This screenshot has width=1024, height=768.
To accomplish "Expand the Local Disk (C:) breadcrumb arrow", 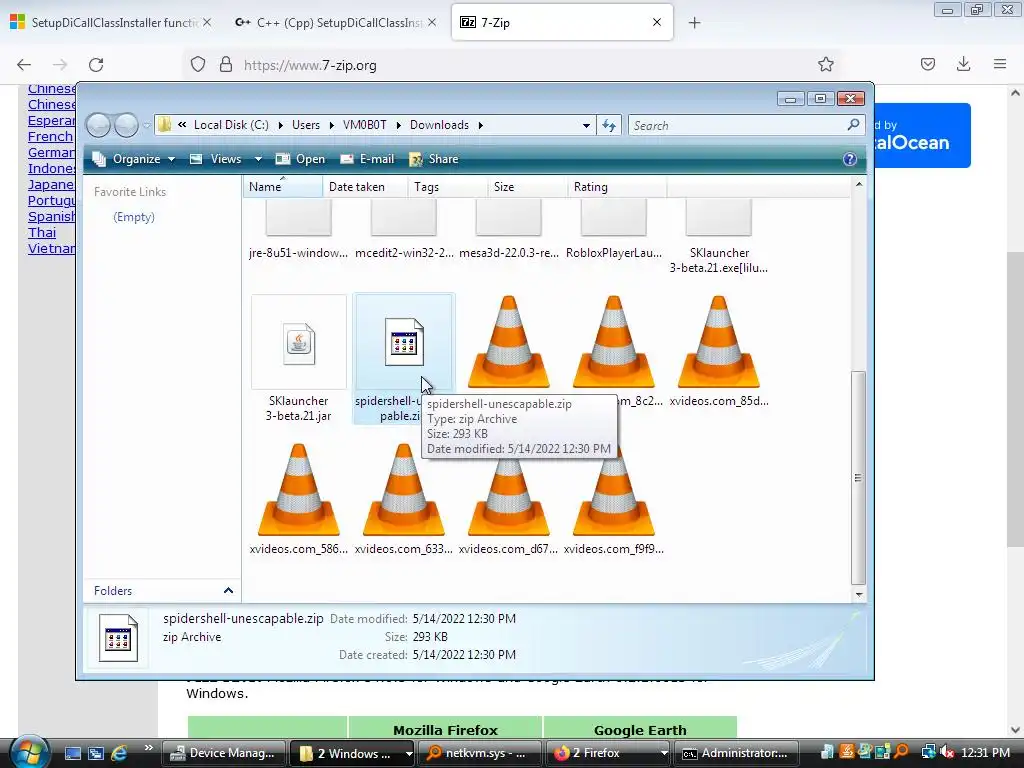I will (280, 125).
